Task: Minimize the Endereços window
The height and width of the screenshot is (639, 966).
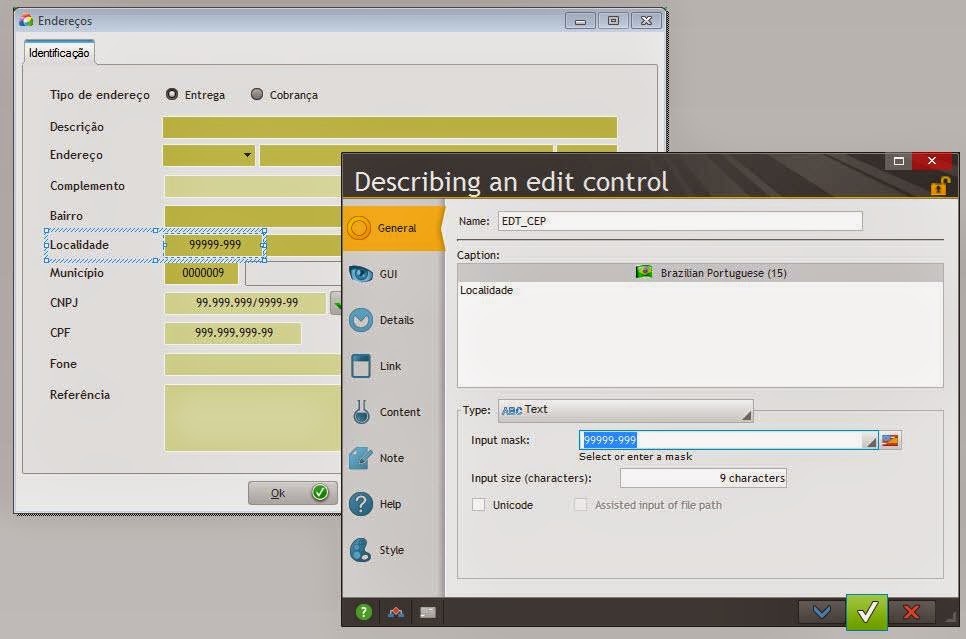Action: (x=580, y=21)
